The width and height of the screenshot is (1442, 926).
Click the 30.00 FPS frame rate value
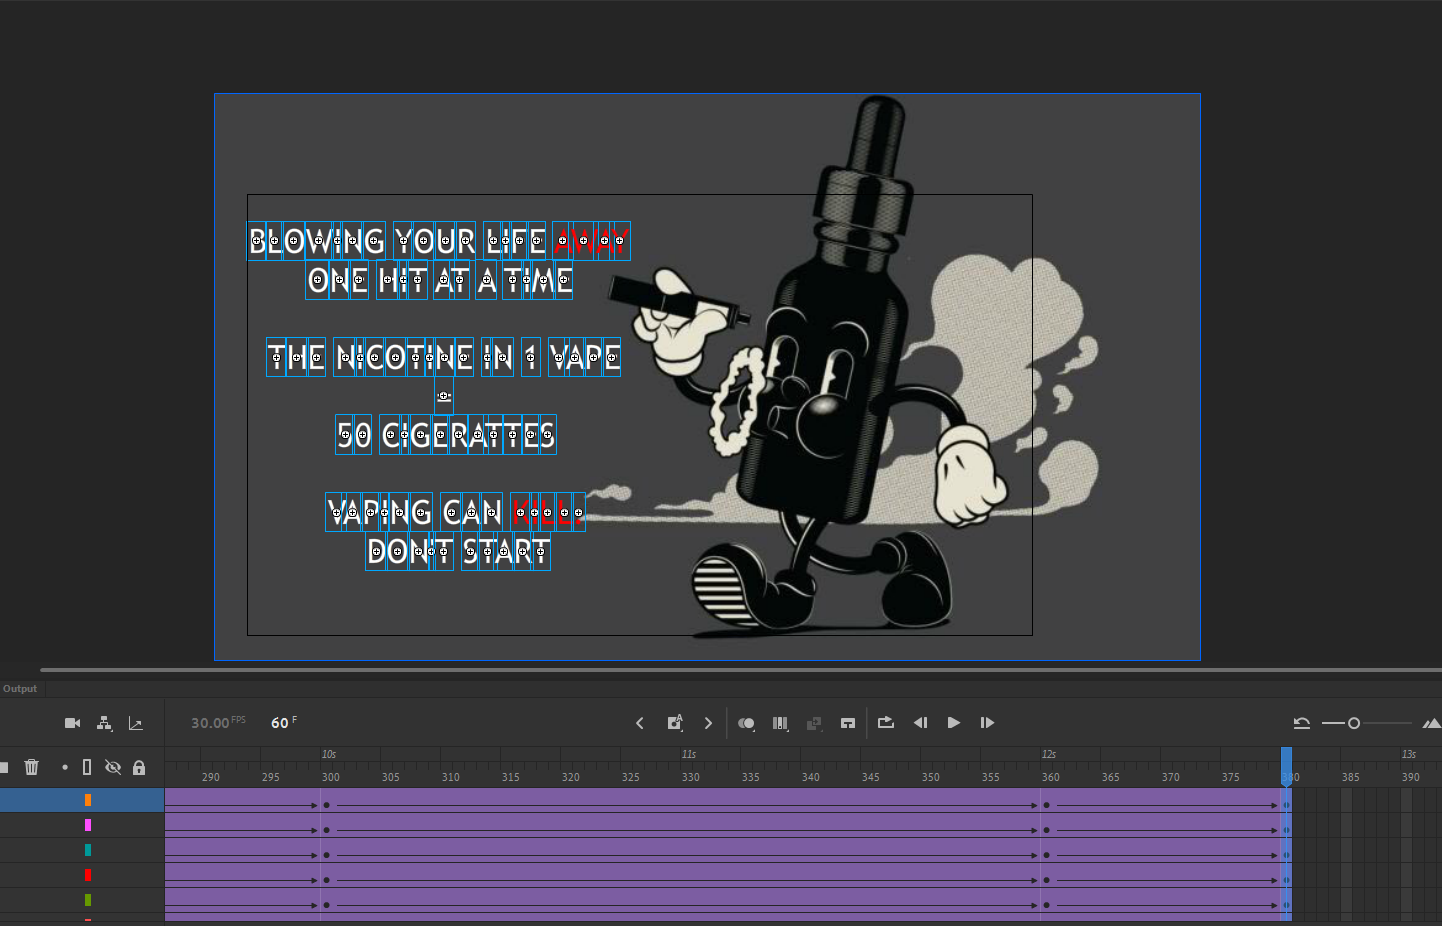coord(218,722)
